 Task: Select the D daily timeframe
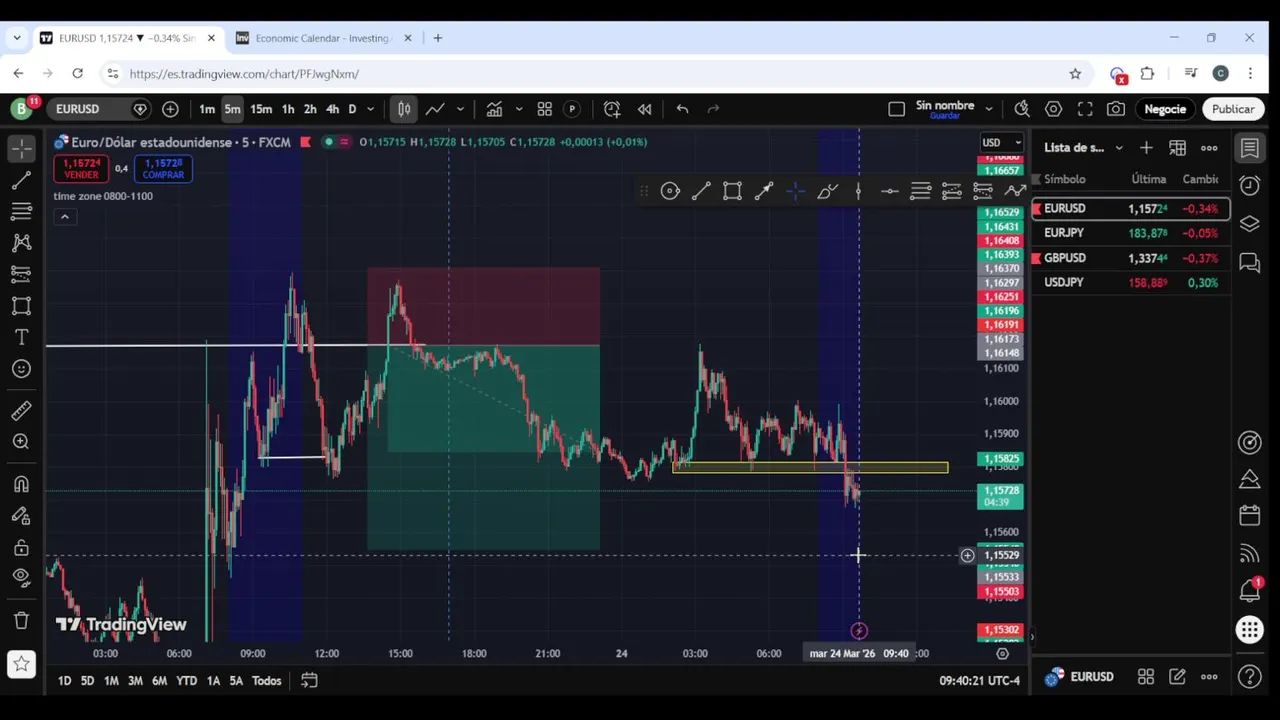[x=352, y=109]
